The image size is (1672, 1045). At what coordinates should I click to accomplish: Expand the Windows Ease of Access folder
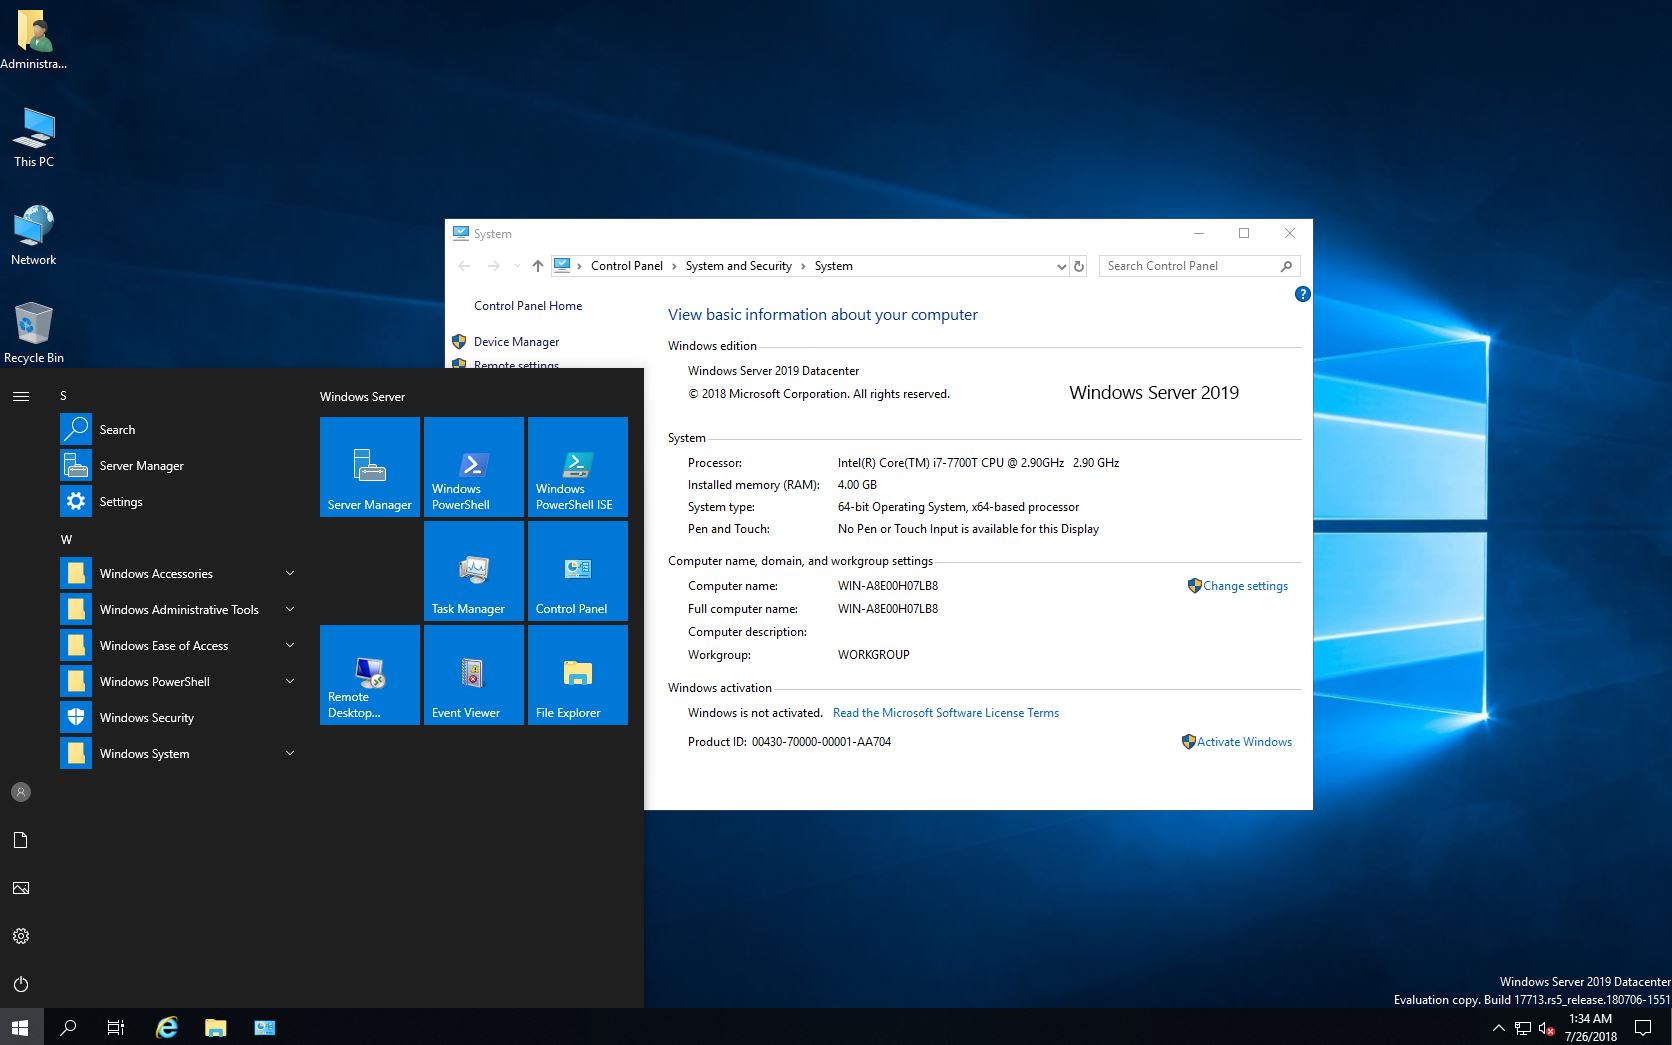[x=180, y=646]
